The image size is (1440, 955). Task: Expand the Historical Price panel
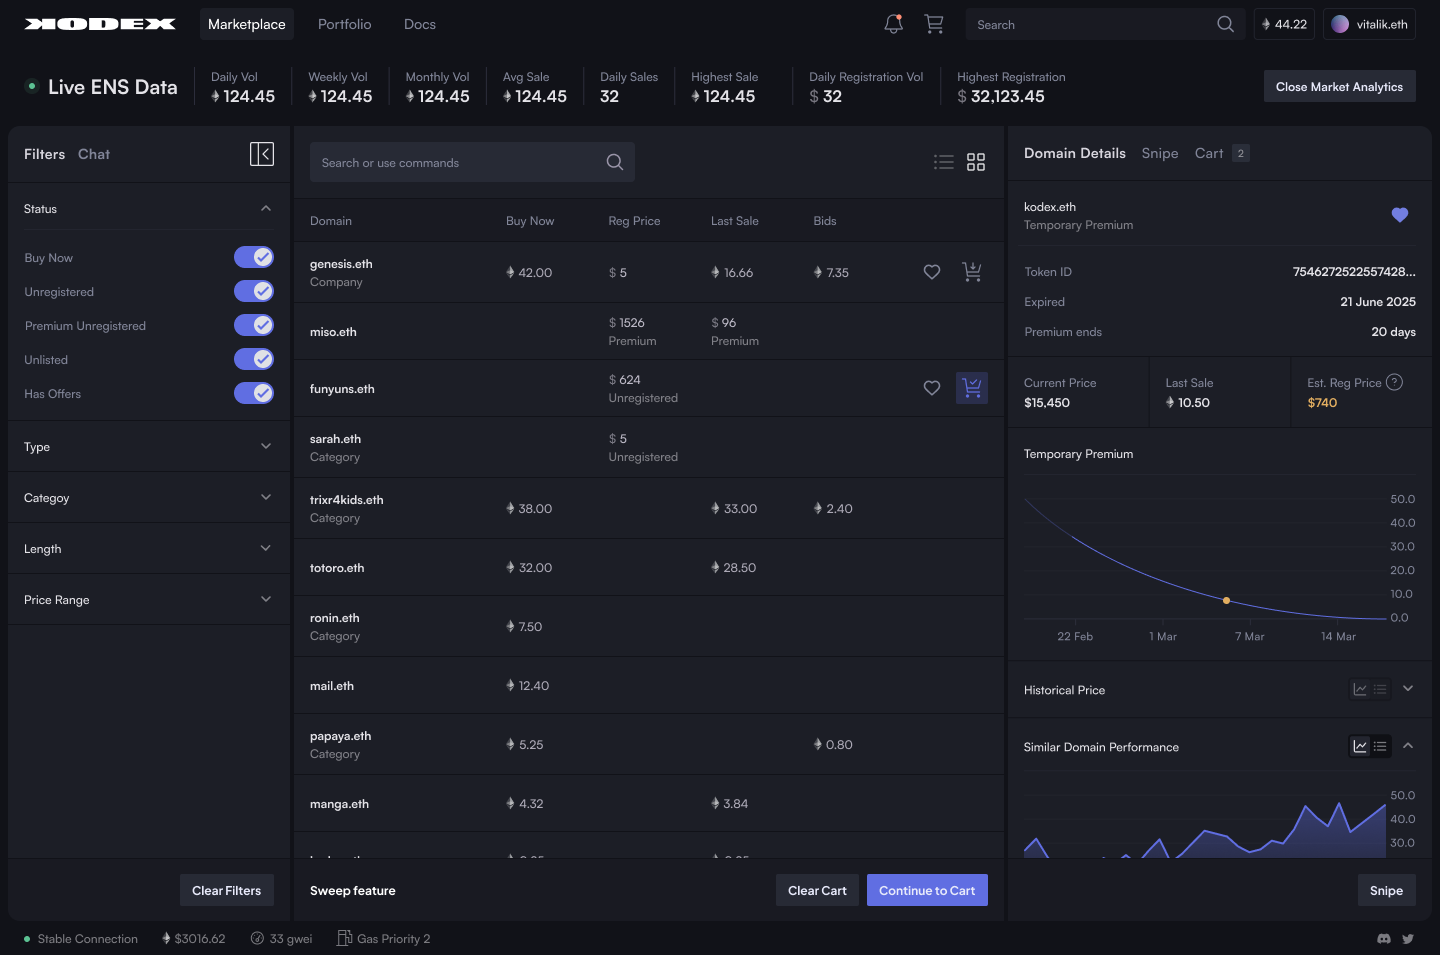[1408, 688]
